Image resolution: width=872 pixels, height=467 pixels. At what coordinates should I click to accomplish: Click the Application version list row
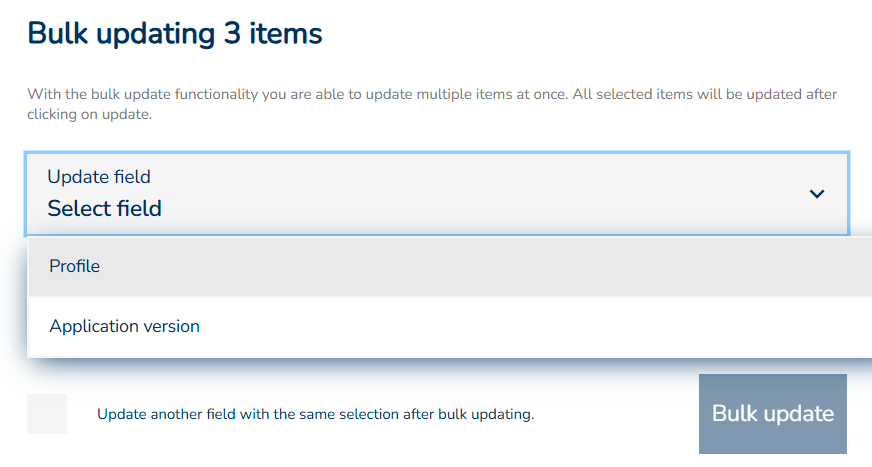click(x=448, y=327)
